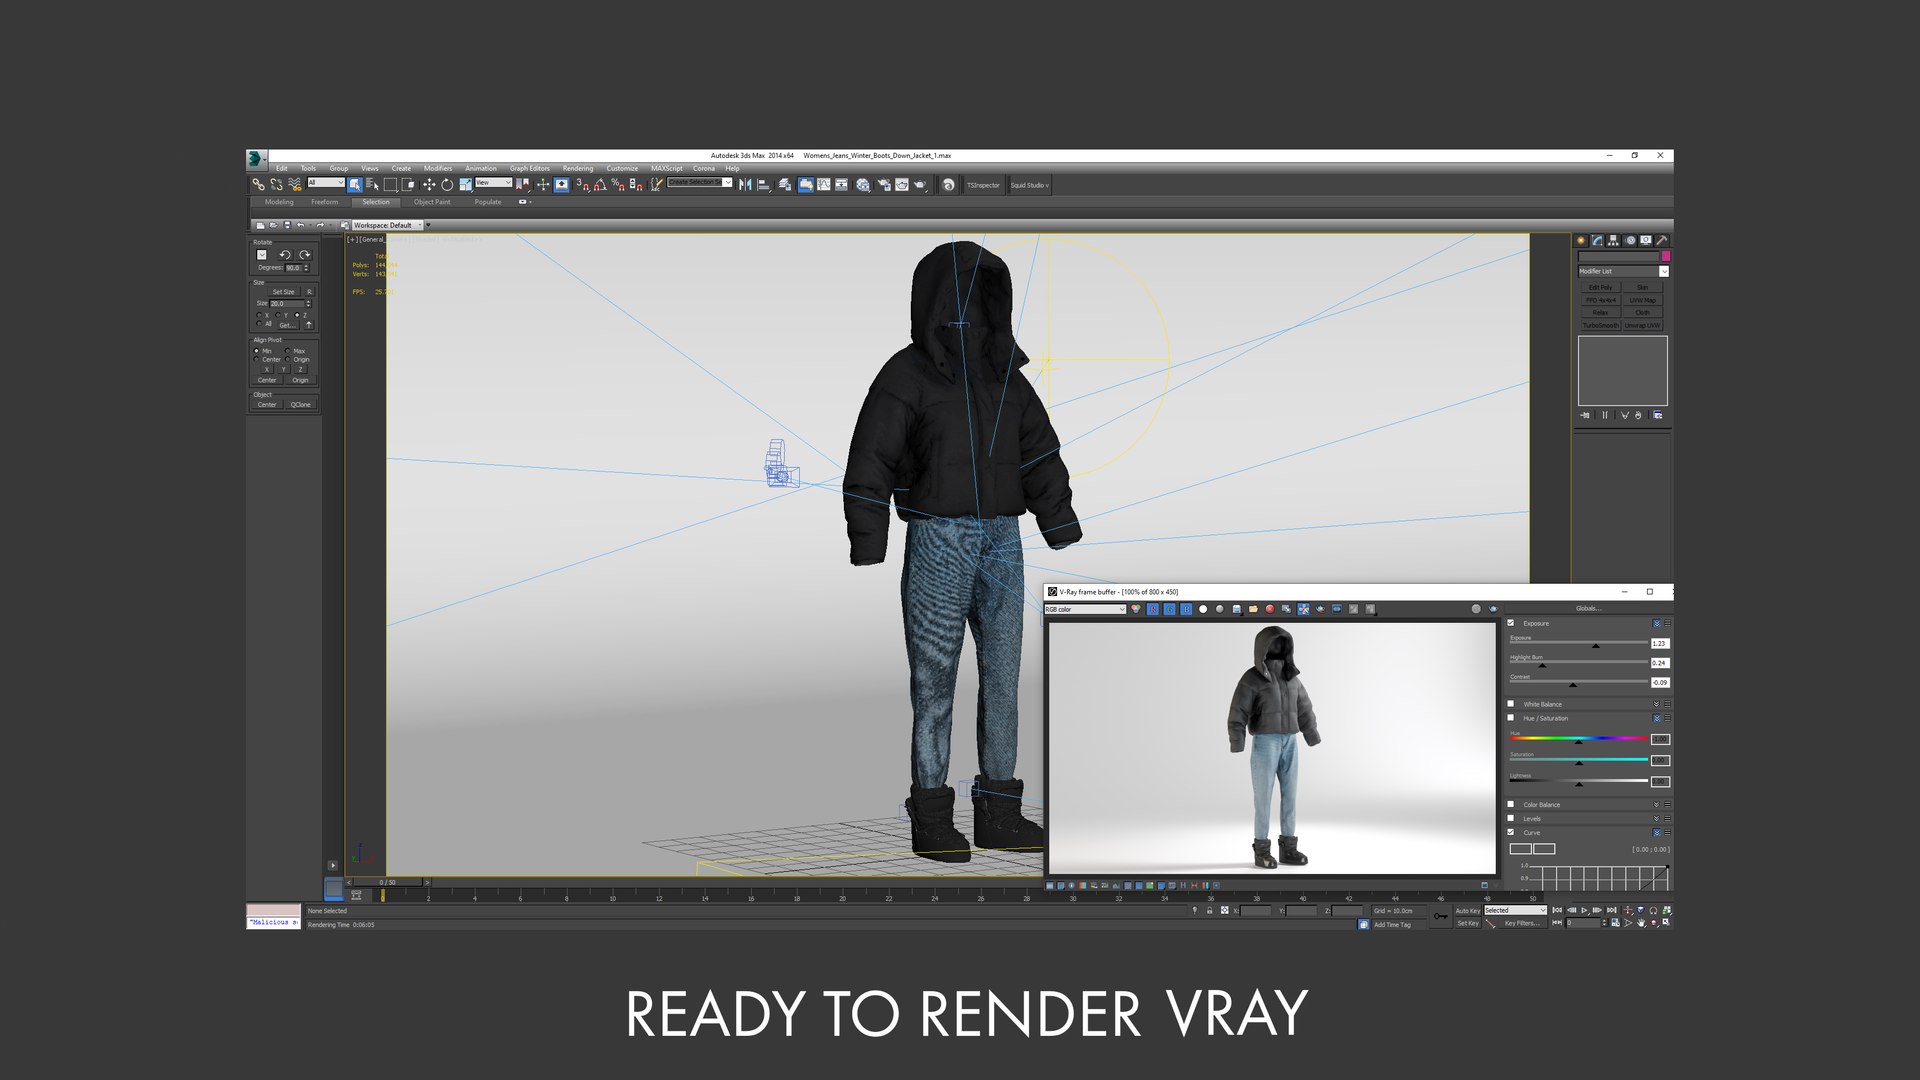Expand the Levels rollout chevron
Screen dimensions: 1920x1080
click(1656, 818)
